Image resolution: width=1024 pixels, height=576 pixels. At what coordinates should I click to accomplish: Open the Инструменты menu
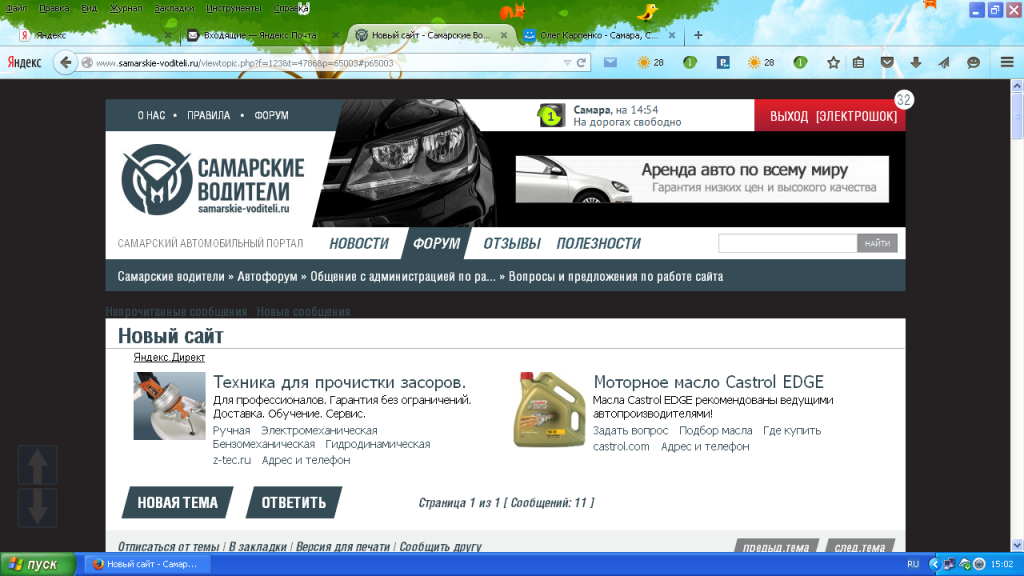pos(234,8)
